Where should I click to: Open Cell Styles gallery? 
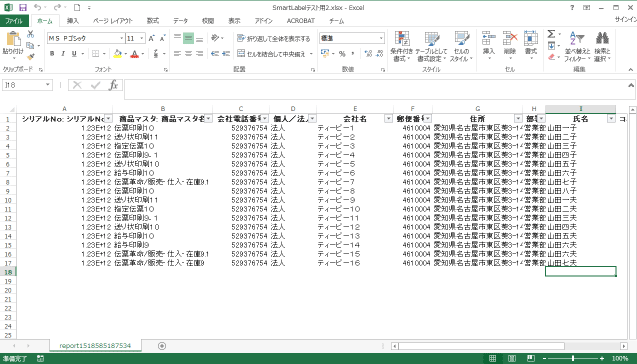click(x=462, y=46)
